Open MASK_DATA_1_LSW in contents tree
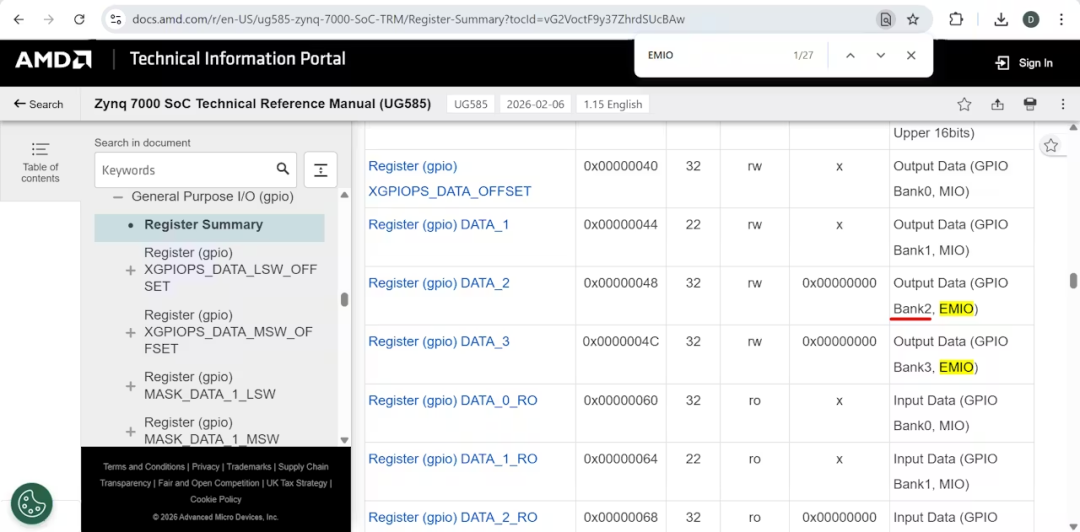This screenshot has height=532, width=1080. tap(209, 386)
